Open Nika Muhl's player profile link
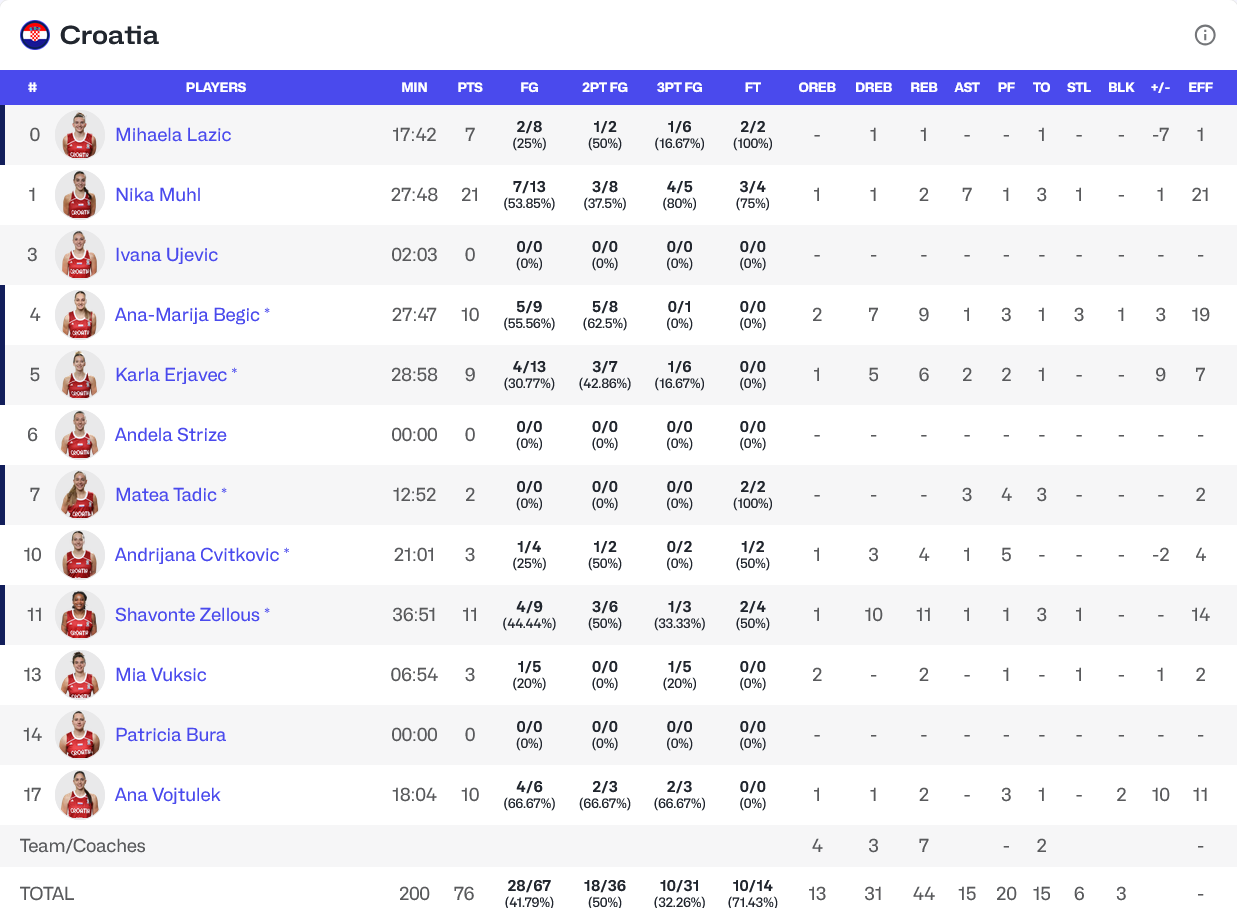The width and height of the screenshot is (1237, 908). coord(158,195)
